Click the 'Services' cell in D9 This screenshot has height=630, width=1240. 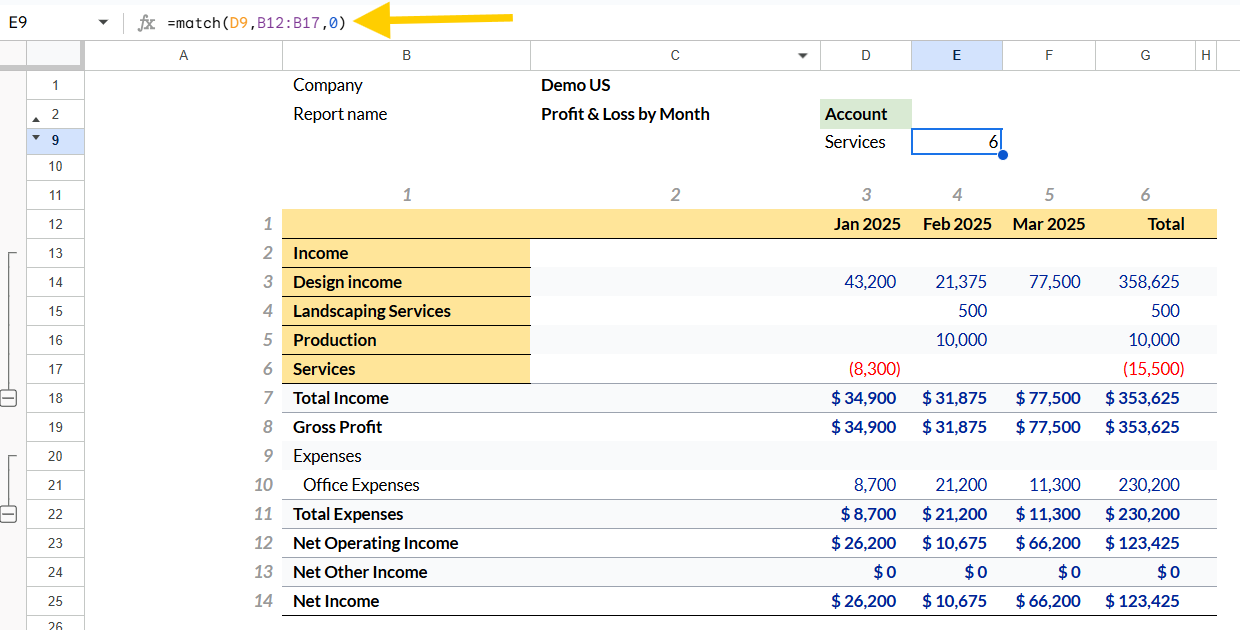point(866,142)
